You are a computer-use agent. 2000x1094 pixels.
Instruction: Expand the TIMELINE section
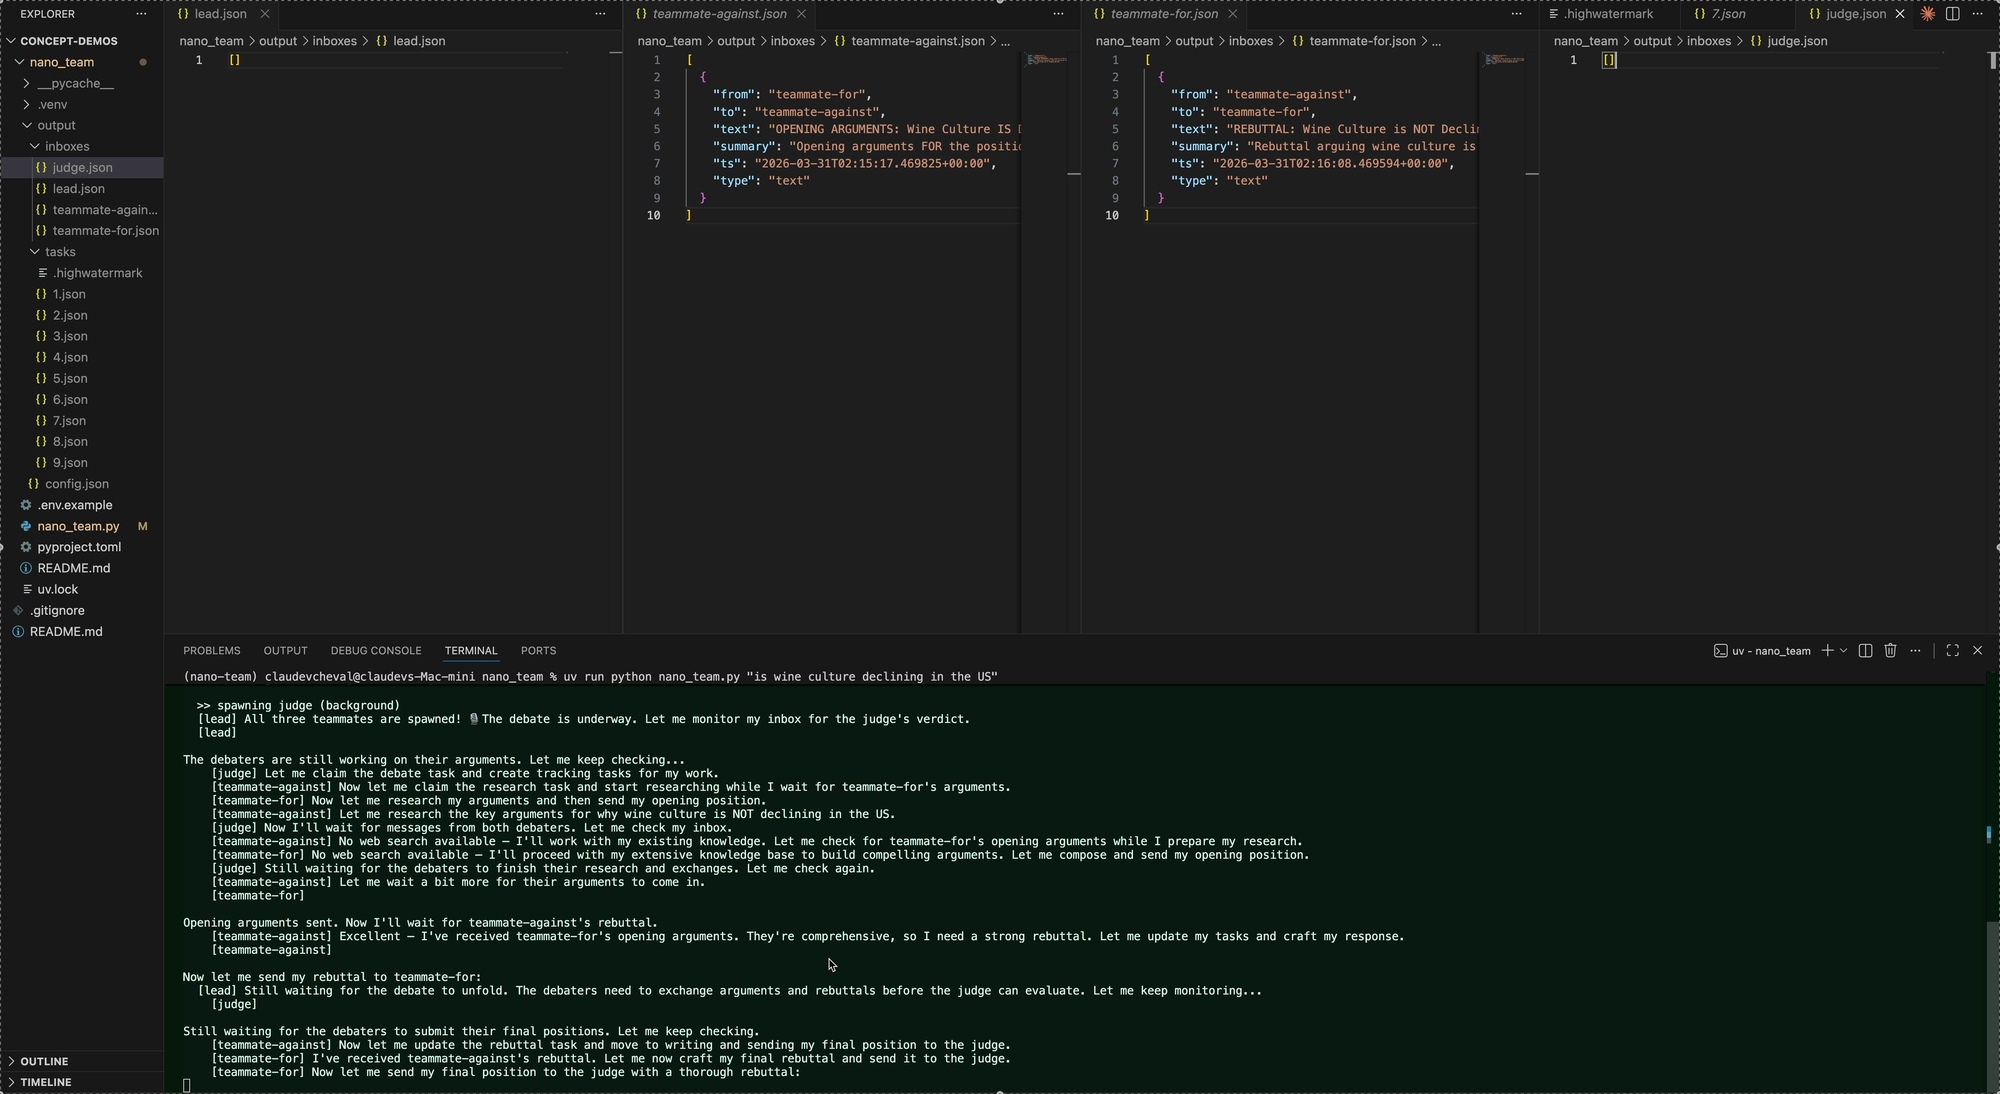pyautogui.click(x=45, y=1082)
